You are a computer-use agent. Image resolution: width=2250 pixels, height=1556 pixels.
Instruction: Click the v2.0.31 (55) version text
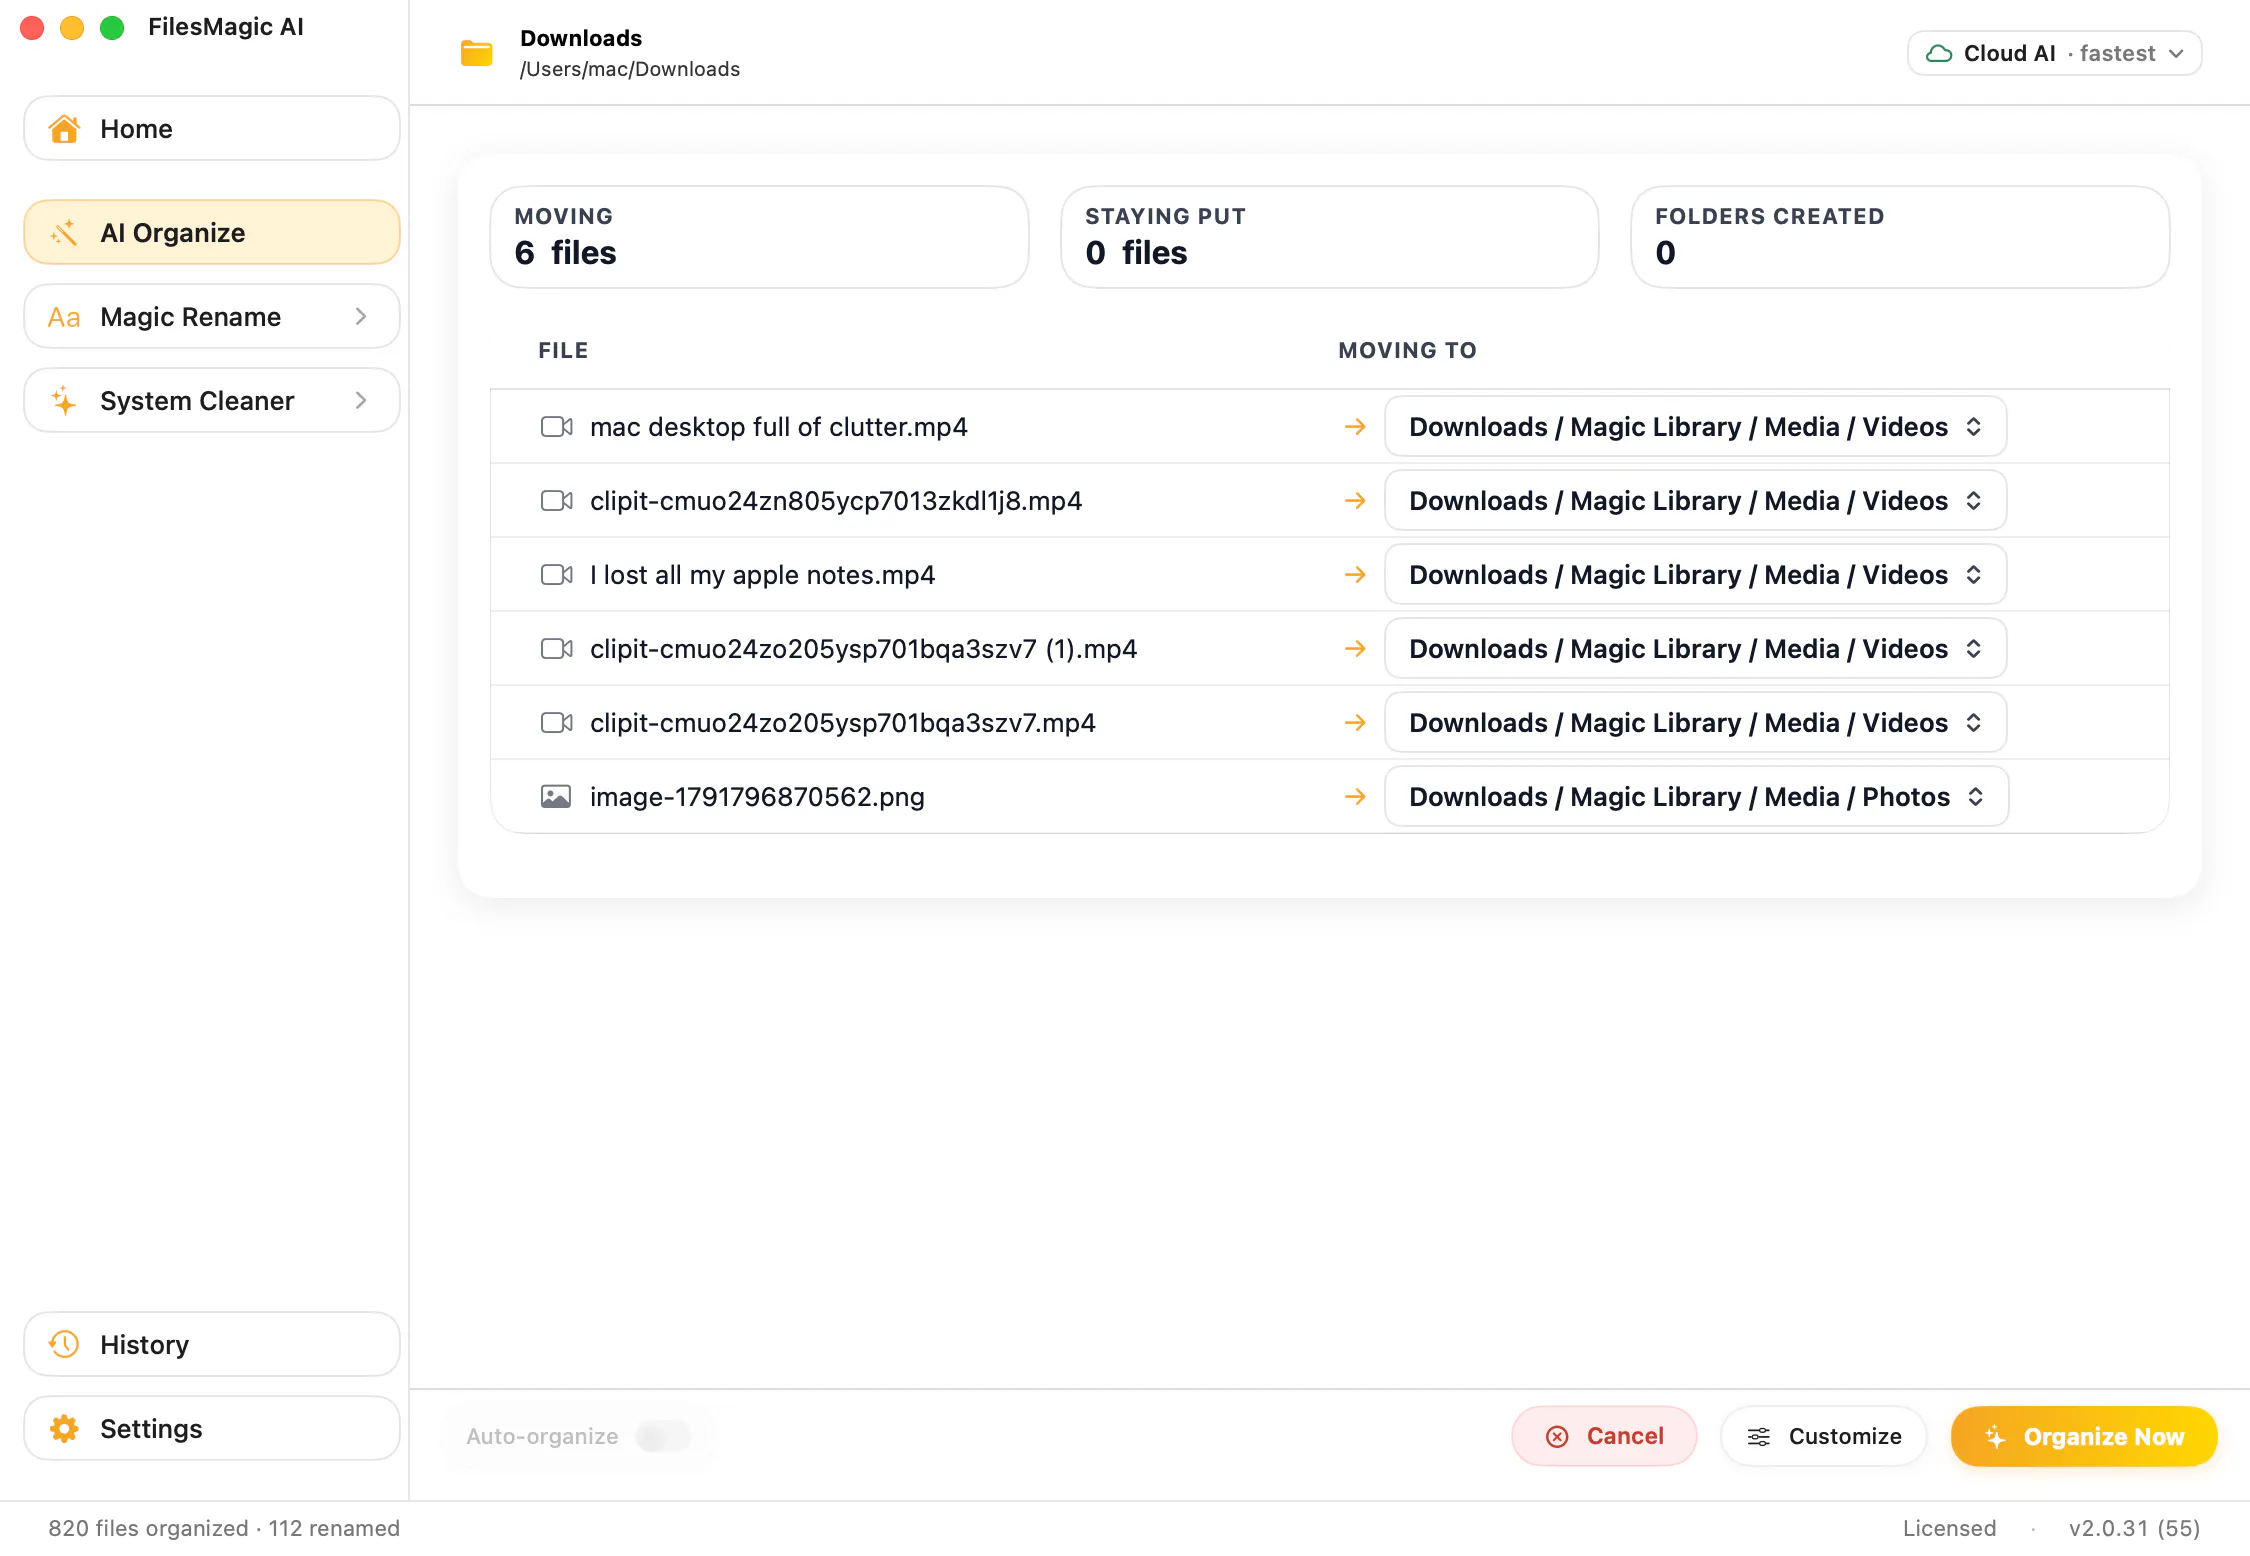[2135, 1529]
